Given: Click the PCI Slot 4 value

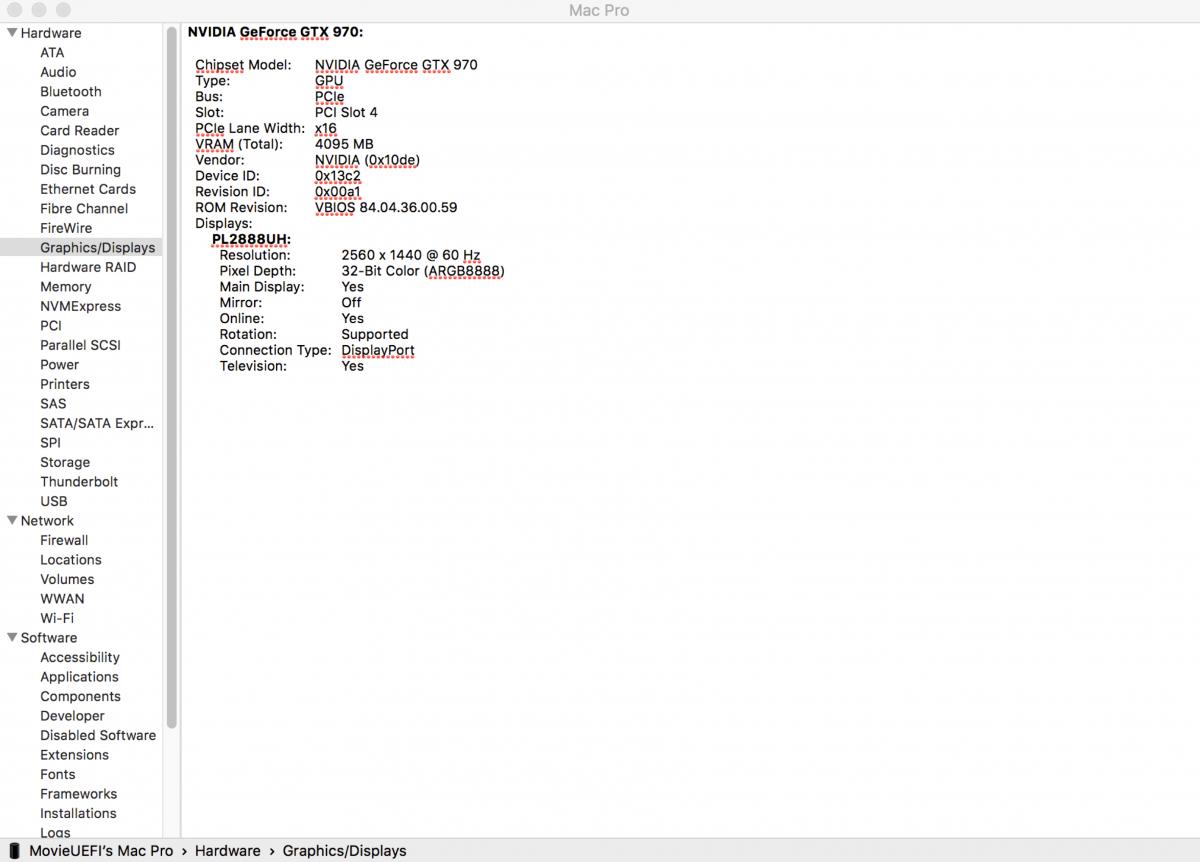Looking at the screenshot, I should pos(346,112).
